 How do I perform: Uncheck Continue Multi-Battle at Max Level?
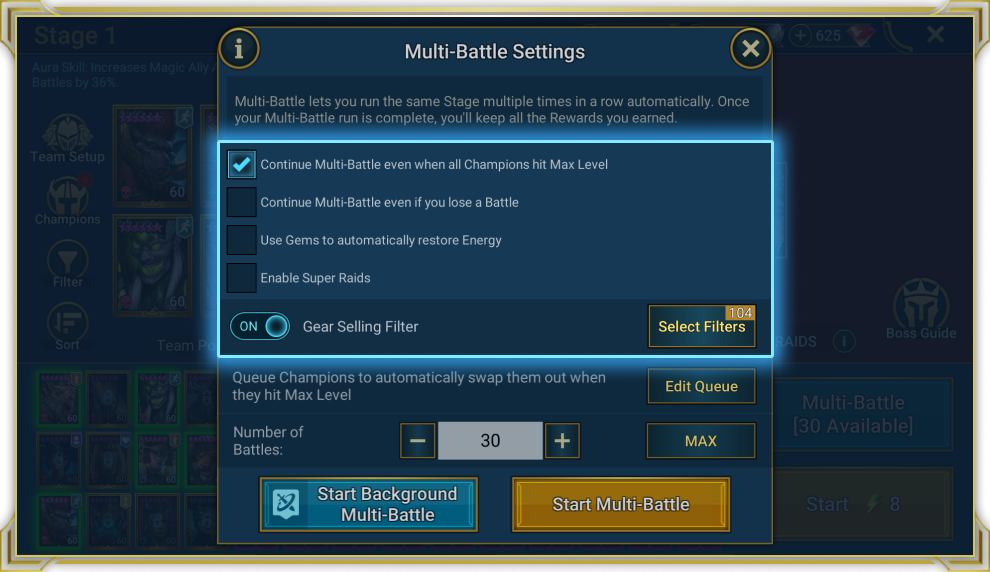pos(242,164)
